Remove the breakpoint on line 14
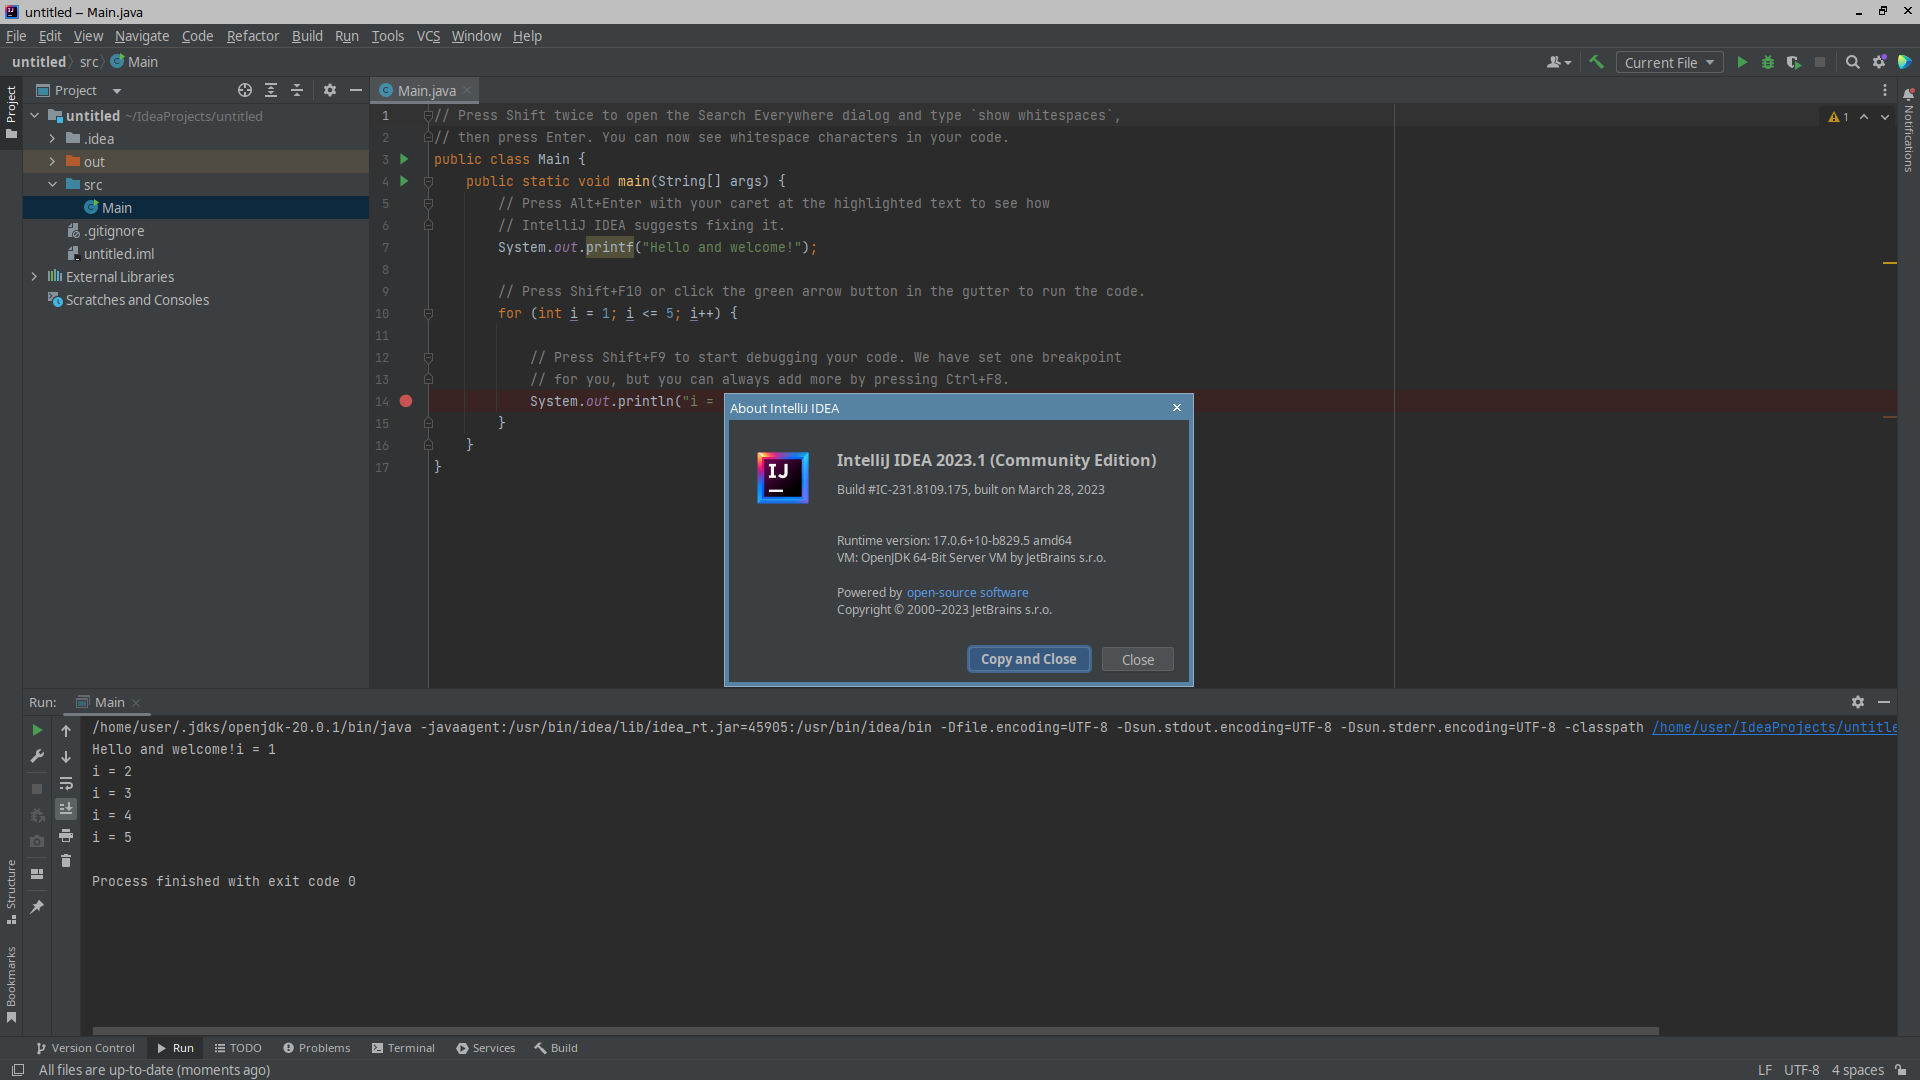1920x1080 pixels. coord(406,401)
